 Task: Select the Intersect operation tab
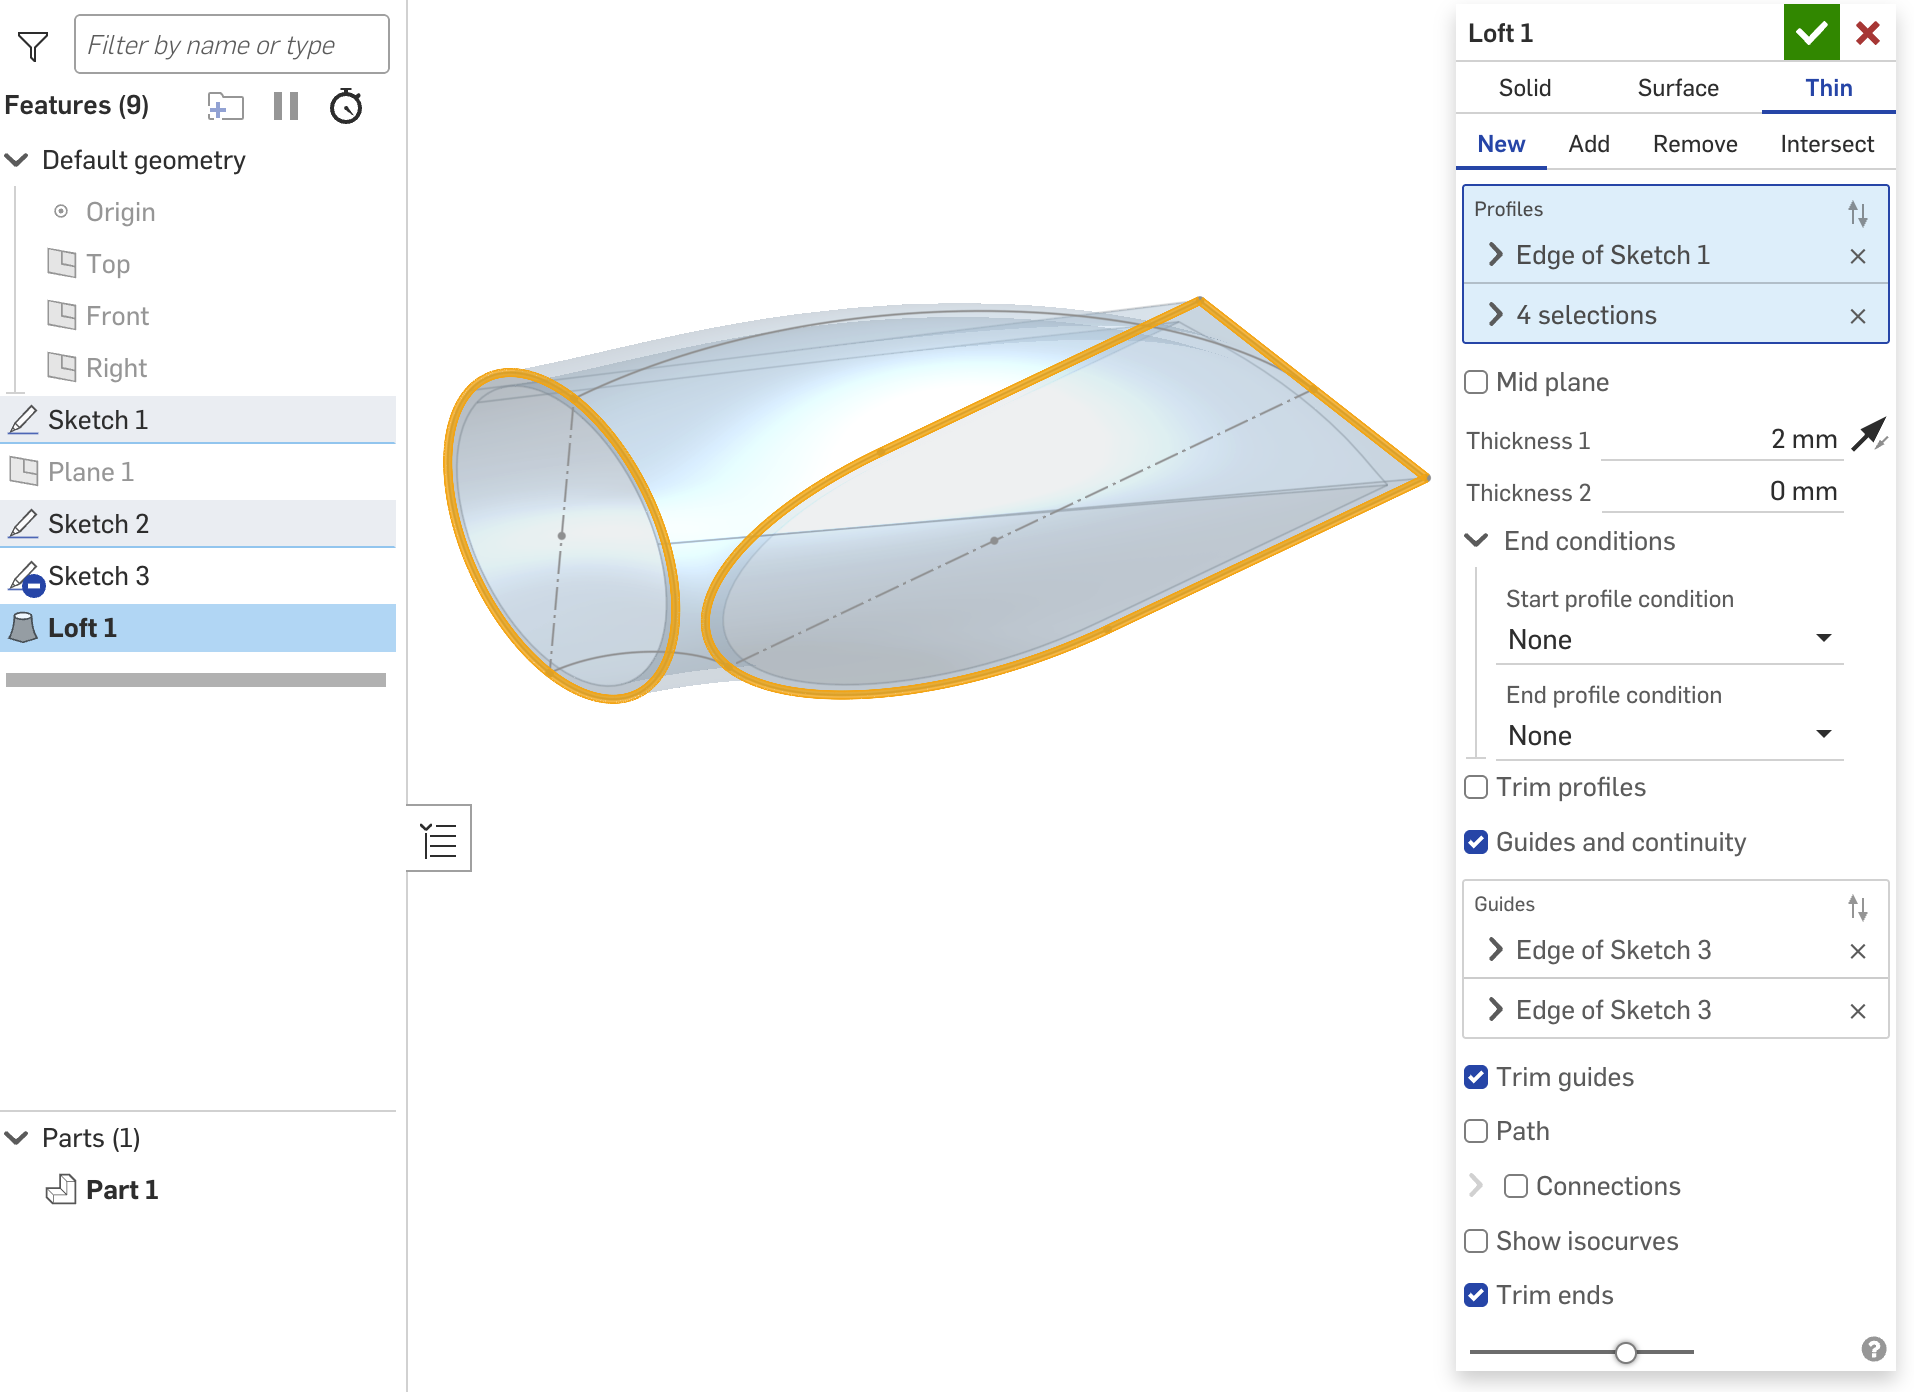(x=1827, y=144)
